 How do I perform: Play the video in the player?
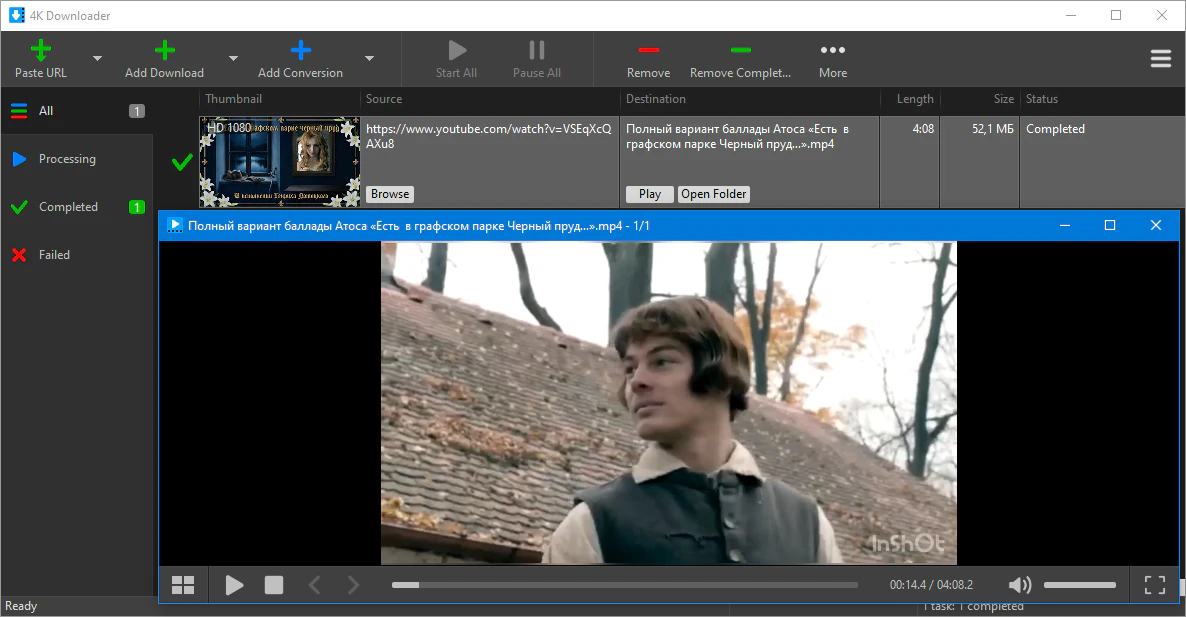click(x=234, y=585)
